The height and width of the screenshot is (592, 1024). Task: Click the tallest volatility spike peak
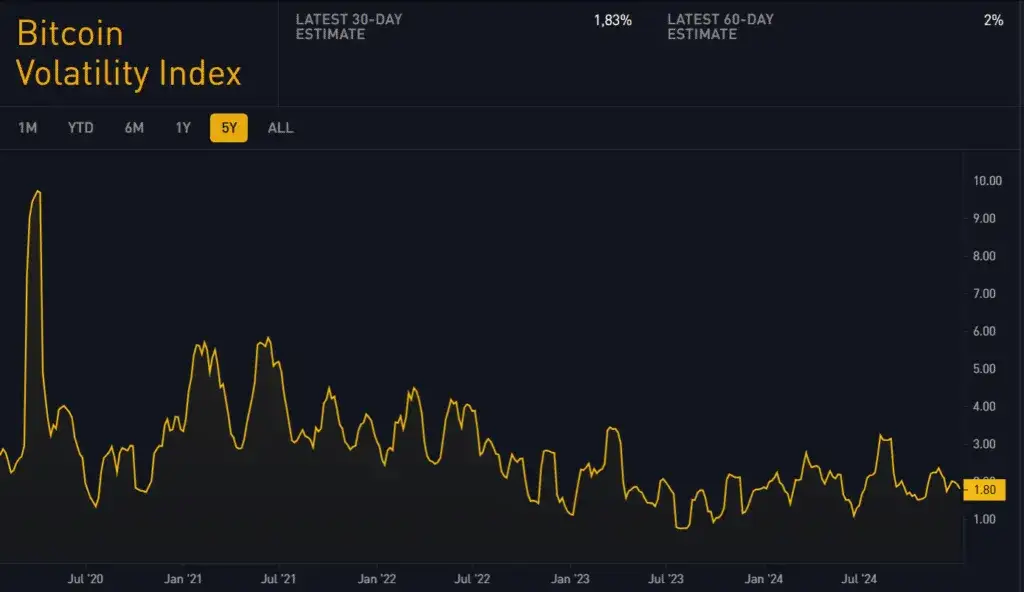(37, 191)
